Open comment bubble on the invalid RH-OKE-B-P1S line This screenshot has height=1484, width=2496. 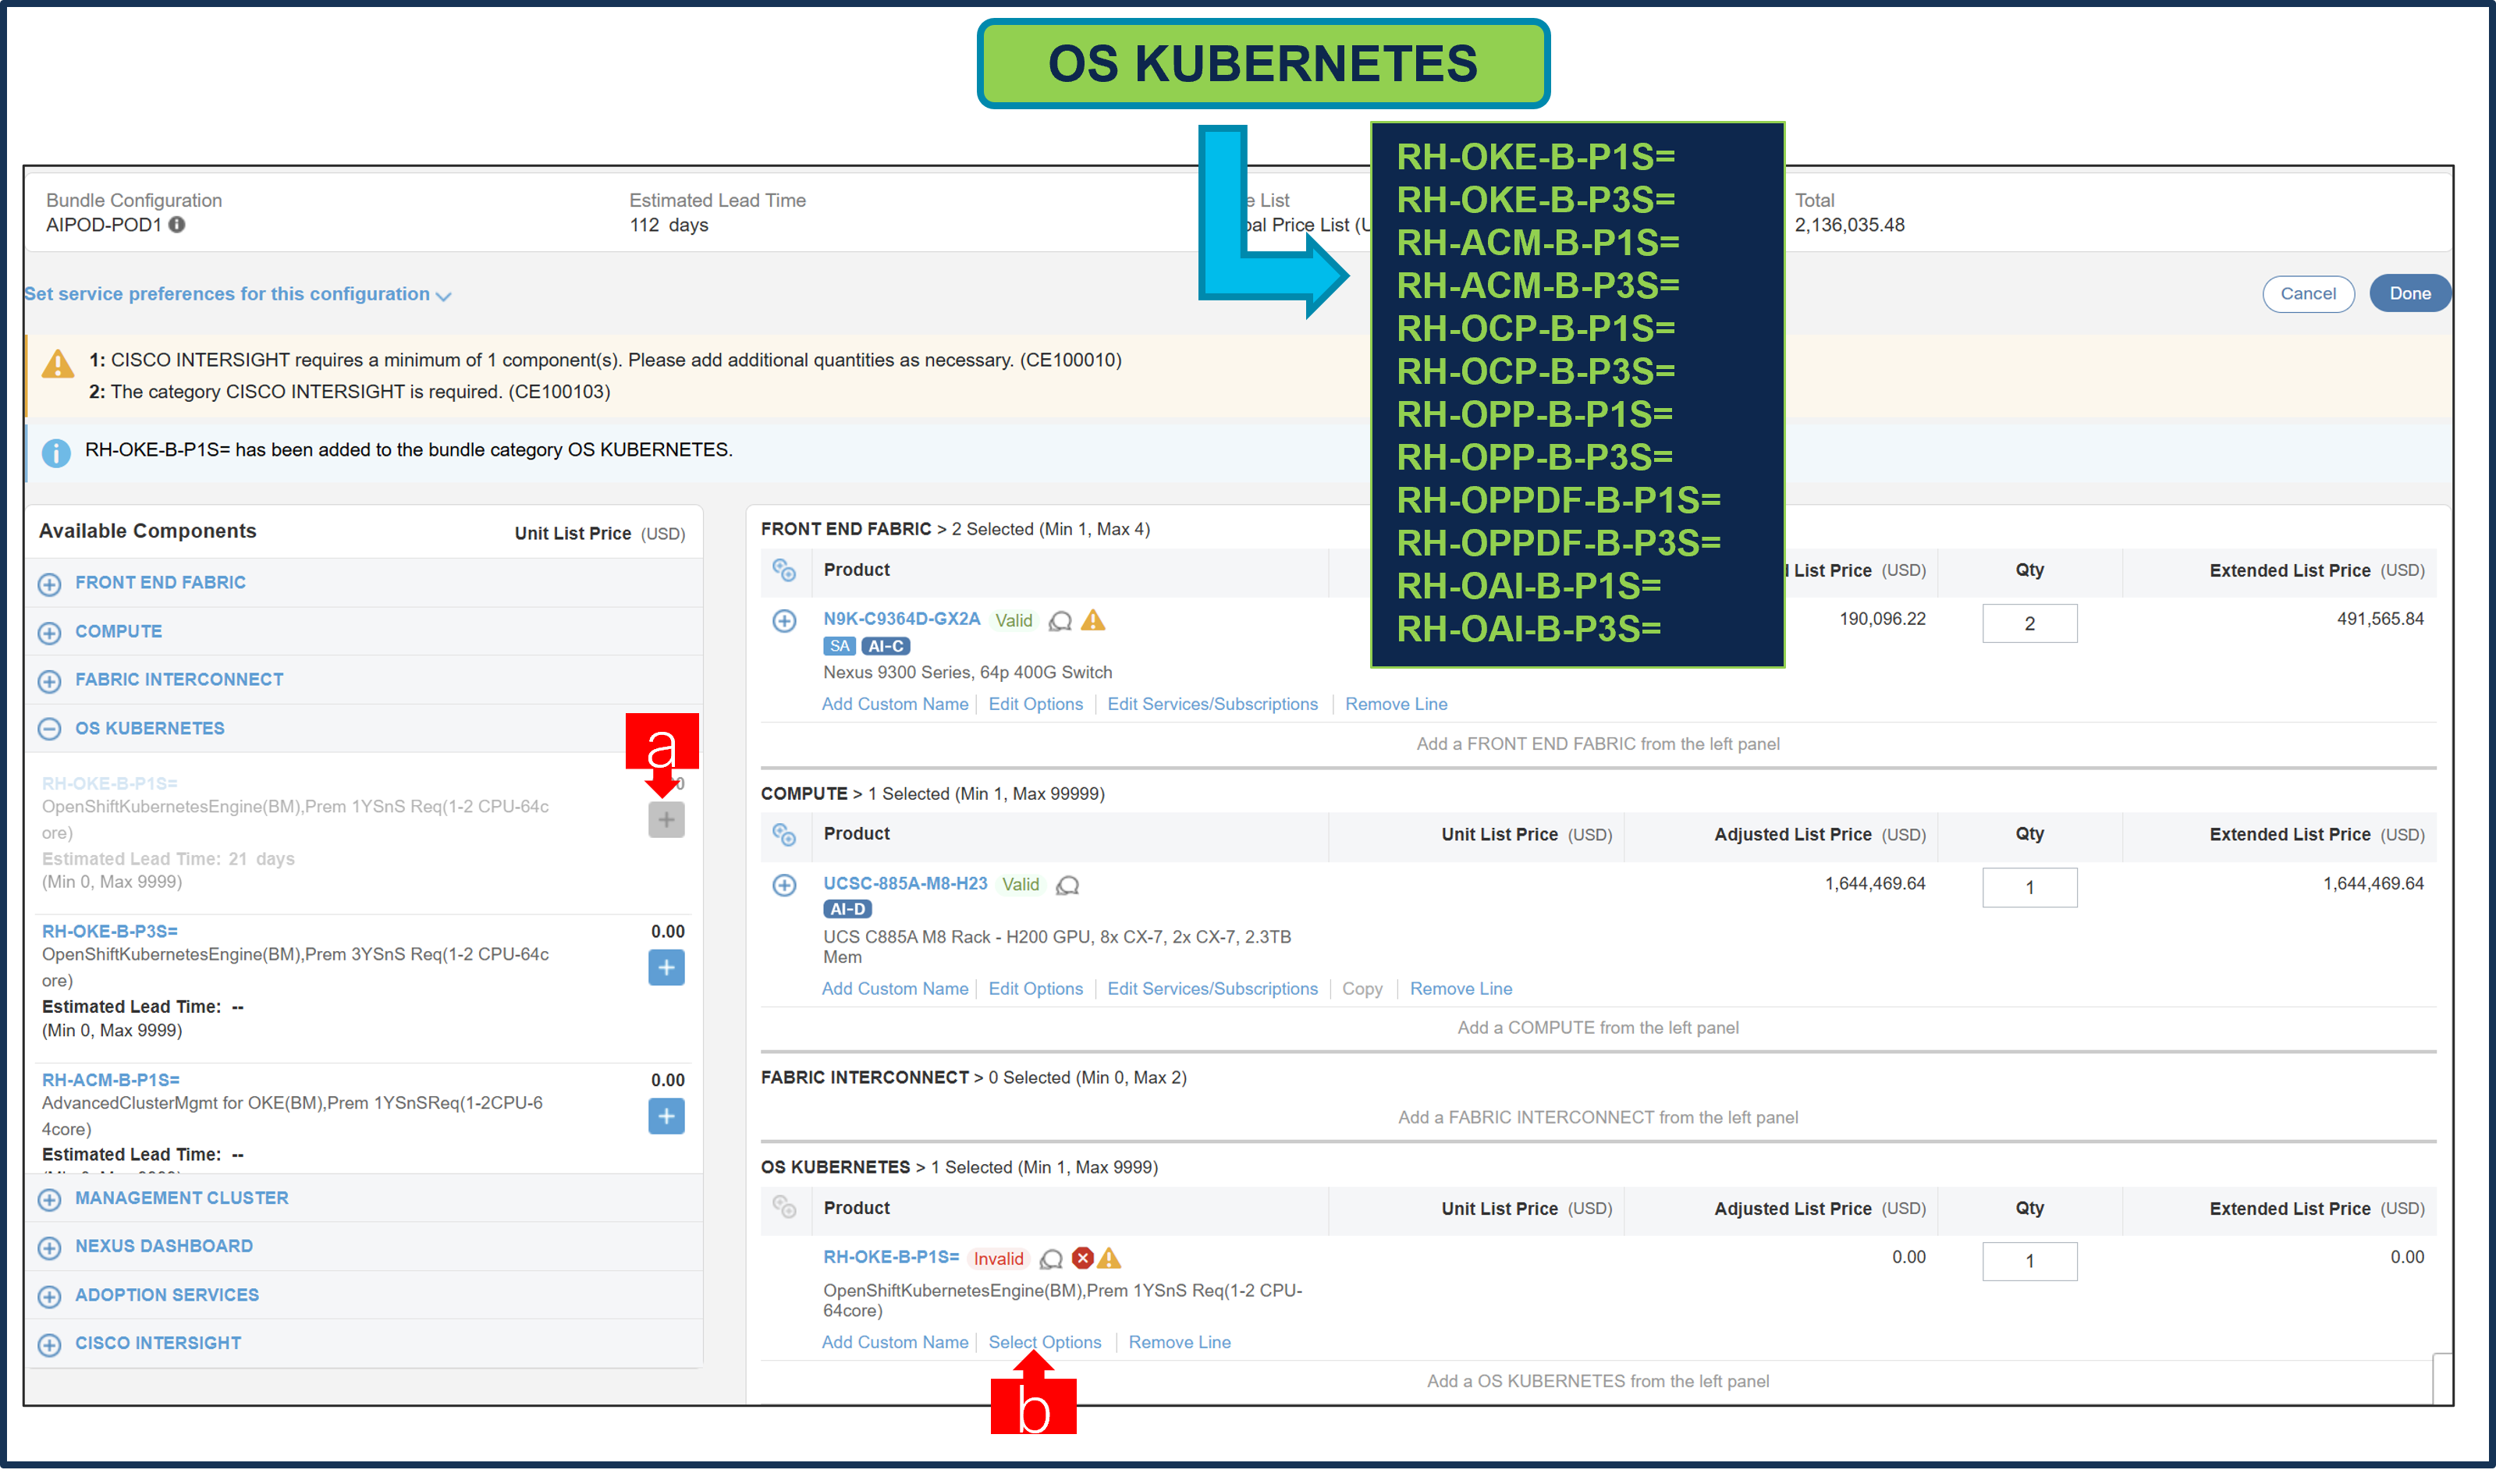[x=1051, y=1259]
